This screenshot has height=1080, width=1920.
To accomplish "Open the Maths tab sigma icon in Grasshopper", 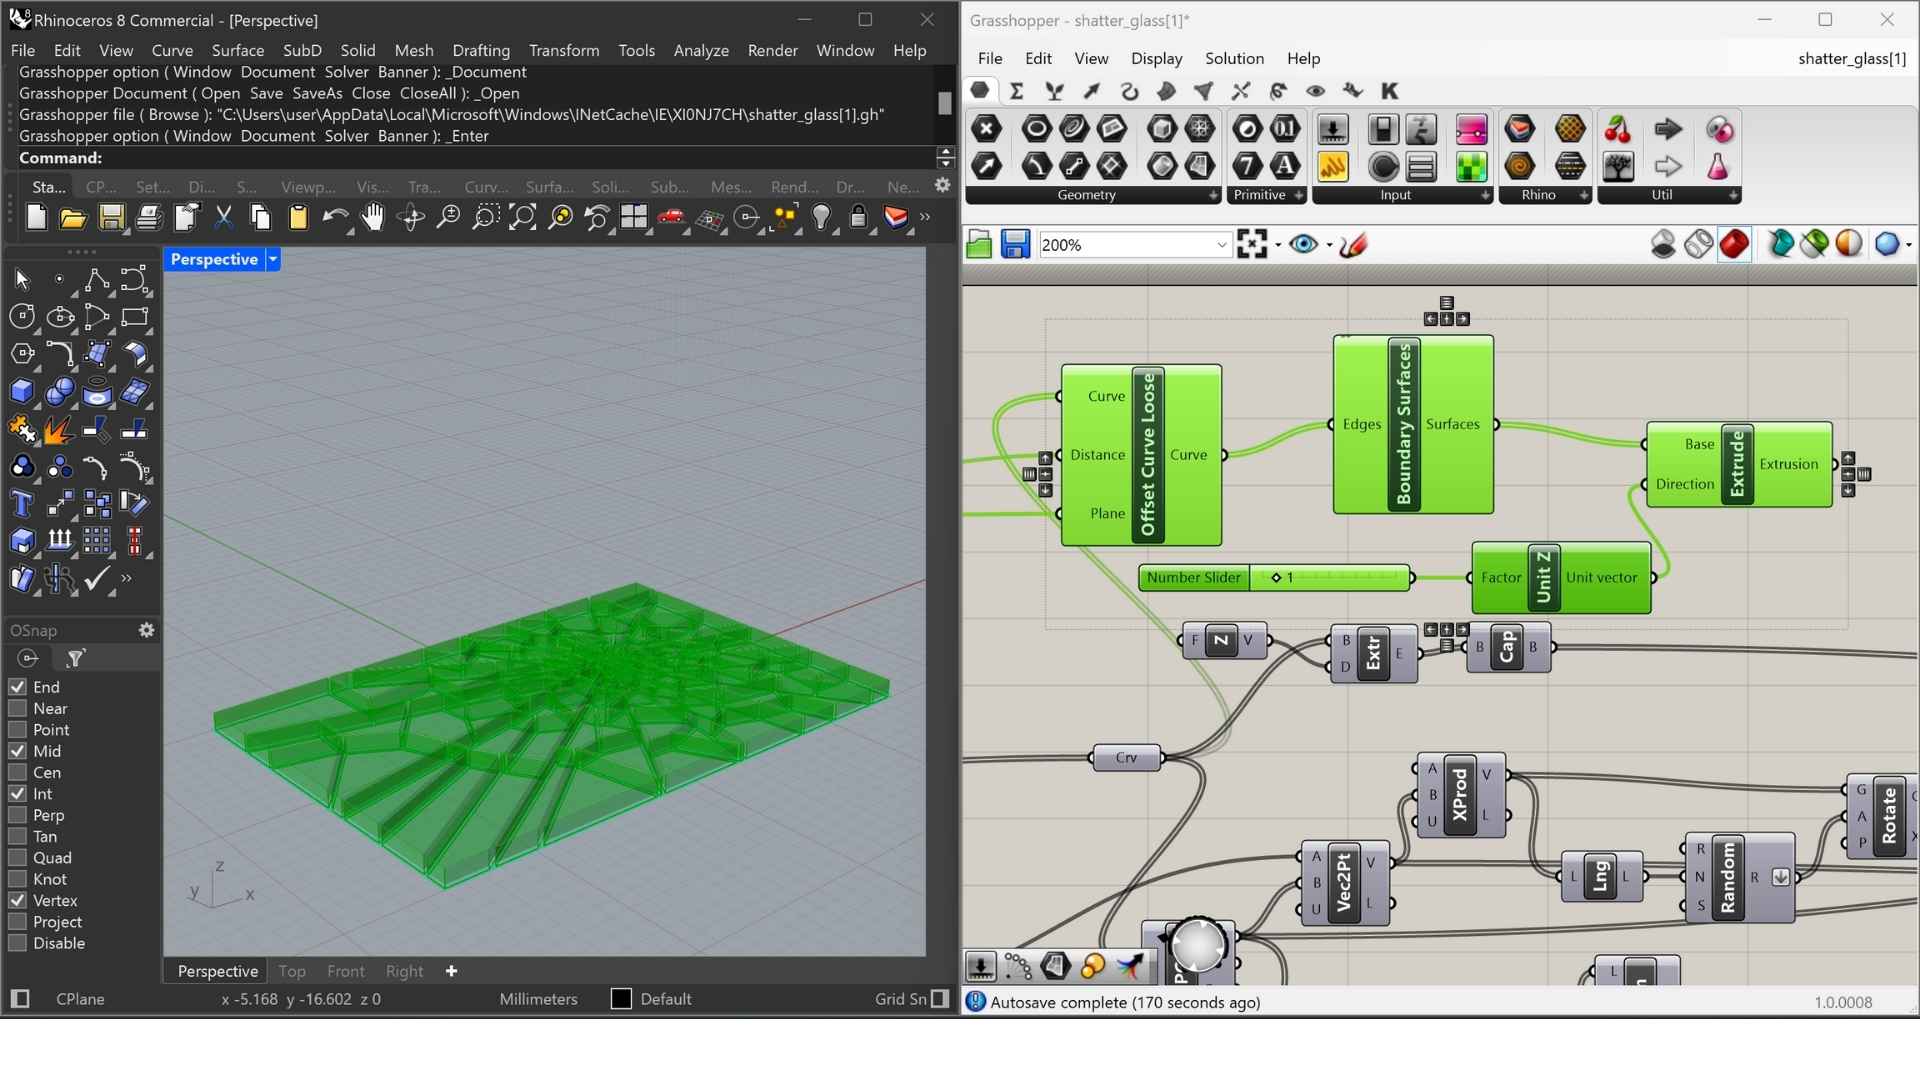I will pyautogui.click(x=1017, y=91).
